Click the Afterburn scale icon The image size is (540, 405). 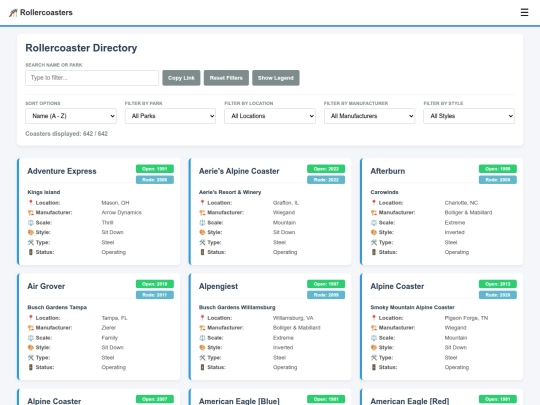pyautogui.click(x=374, y=222)
